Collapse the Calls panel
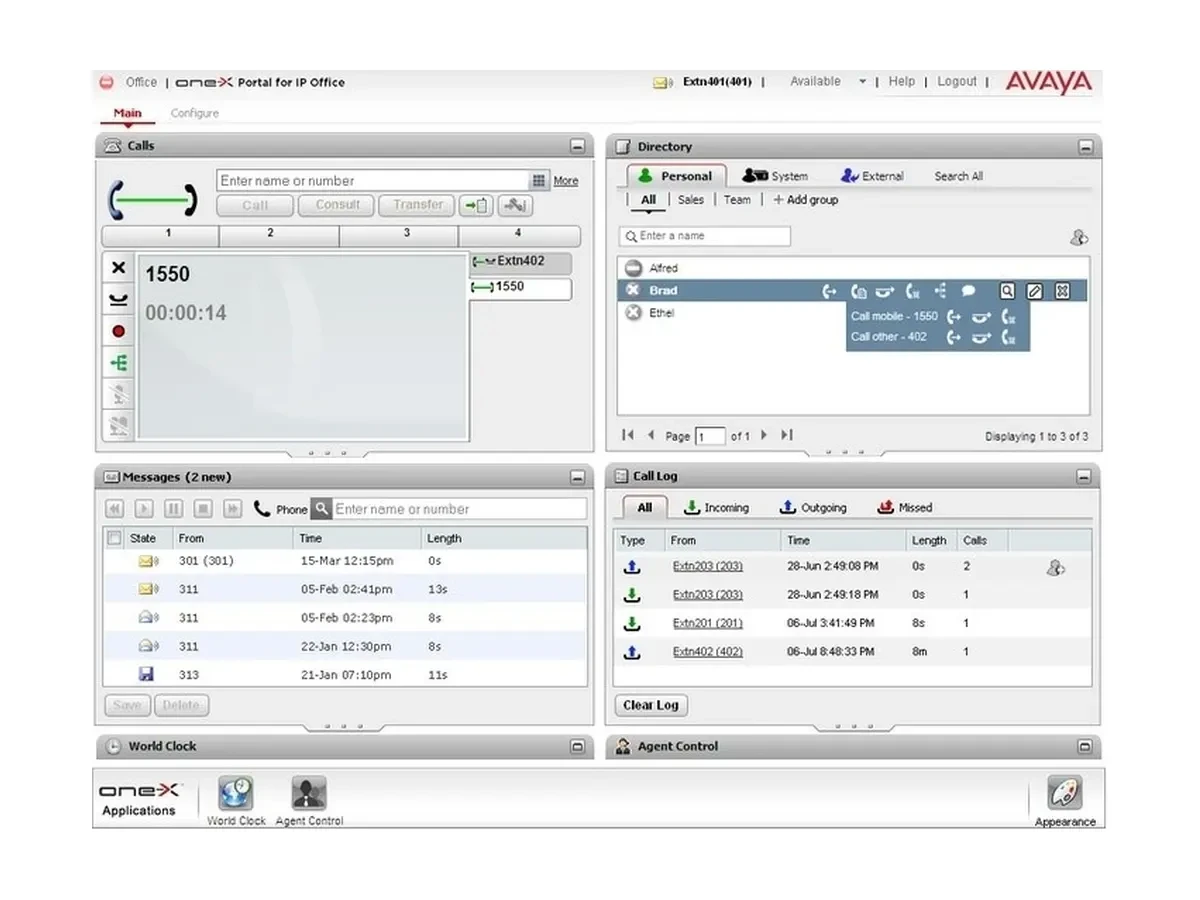The width and height of the screenshot is (1200, 900). tap(577, 146)
